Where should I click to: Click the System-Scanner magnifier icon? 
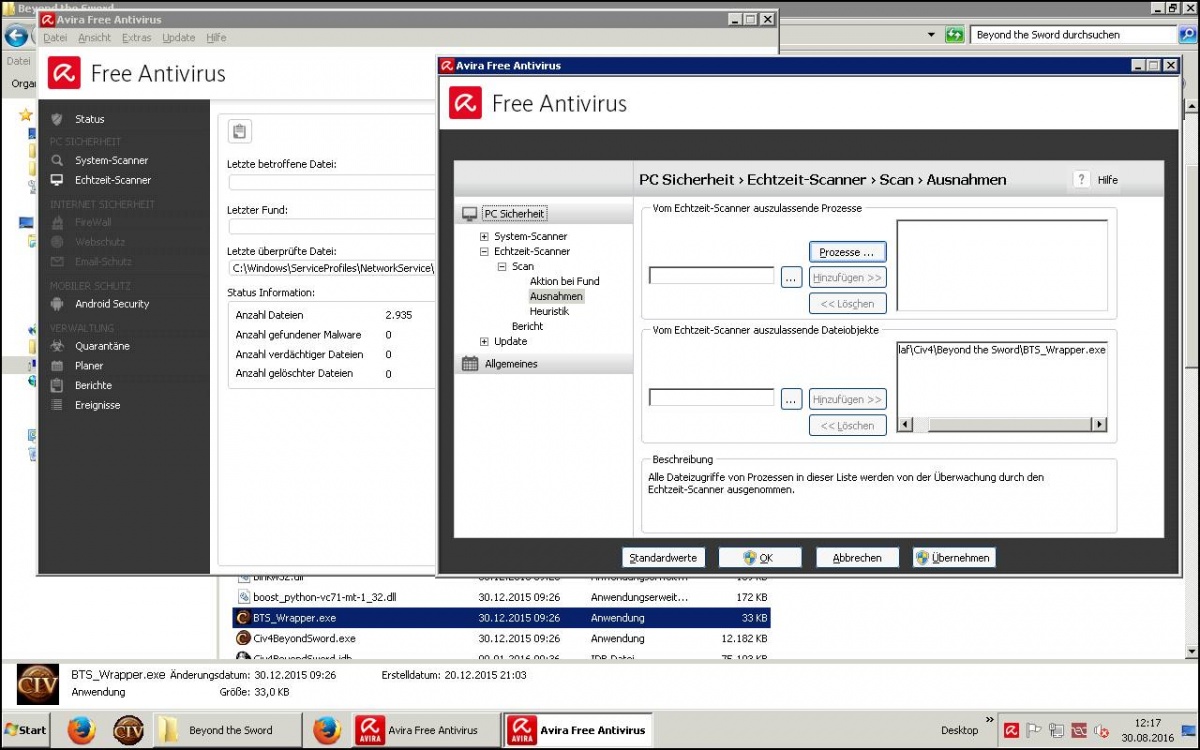(x=57, y=160)
